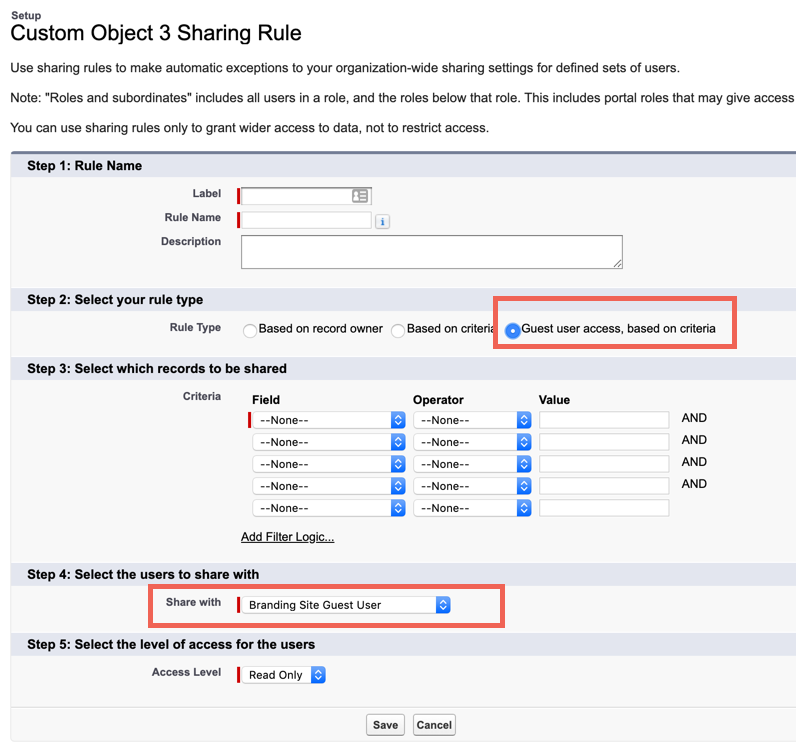Open the Share with Branding Site Guest User dropdown
Screen dimensions: 796x749
click(346, 605)
